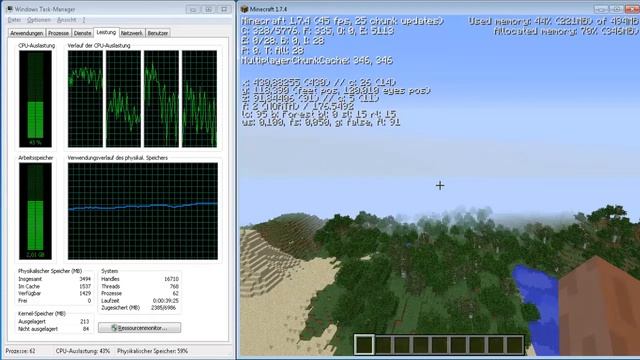Viewport: 640px width, 360px height.
Task: Select the sixth Minecraft hotbar slot
Action: pyautogui.click(x=458, y=345)
